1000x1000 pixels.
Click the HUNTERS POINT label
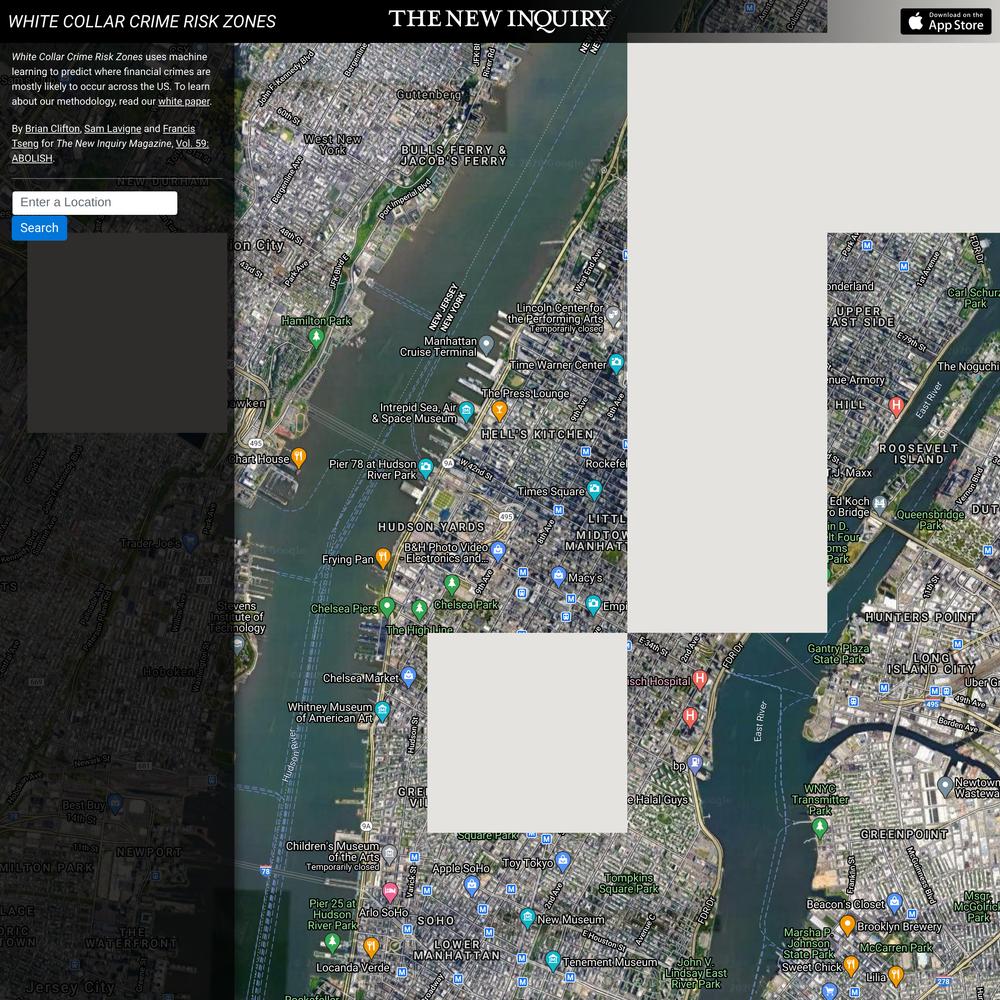[x=921, y=617]
